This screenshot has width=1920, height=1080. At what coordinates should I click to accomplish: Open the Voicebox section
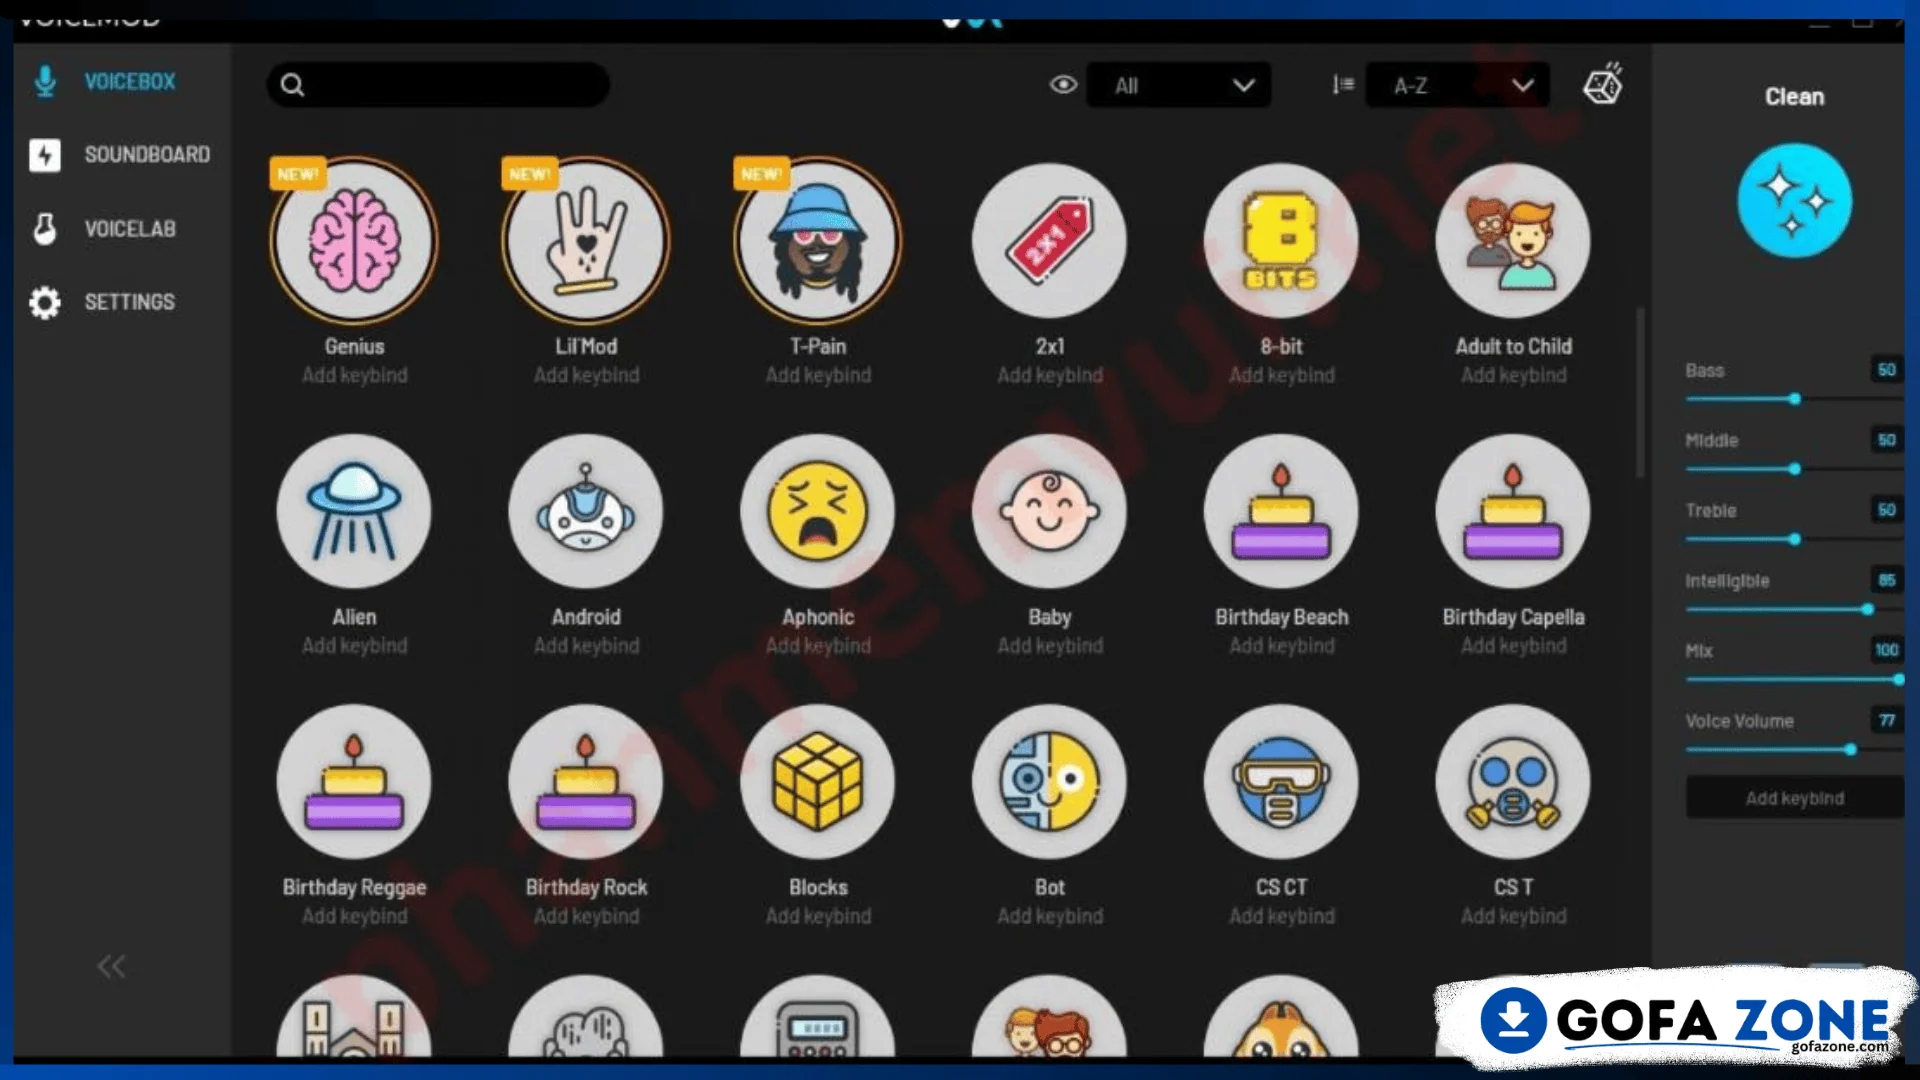pos(105,81)
